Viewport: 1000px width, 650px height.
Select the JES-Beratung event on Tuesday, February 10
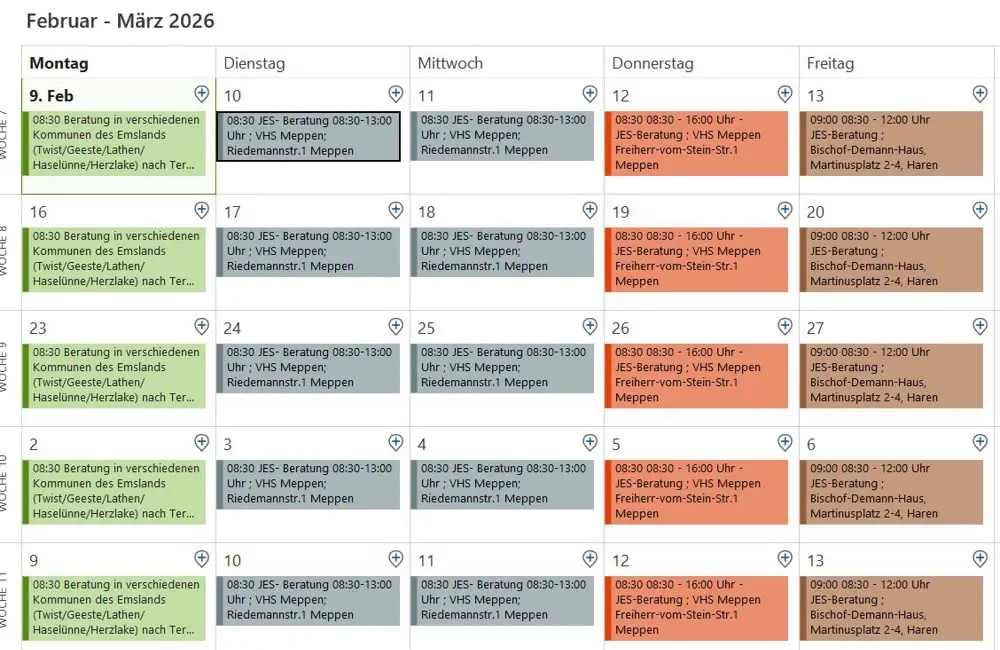coord(308,136)
